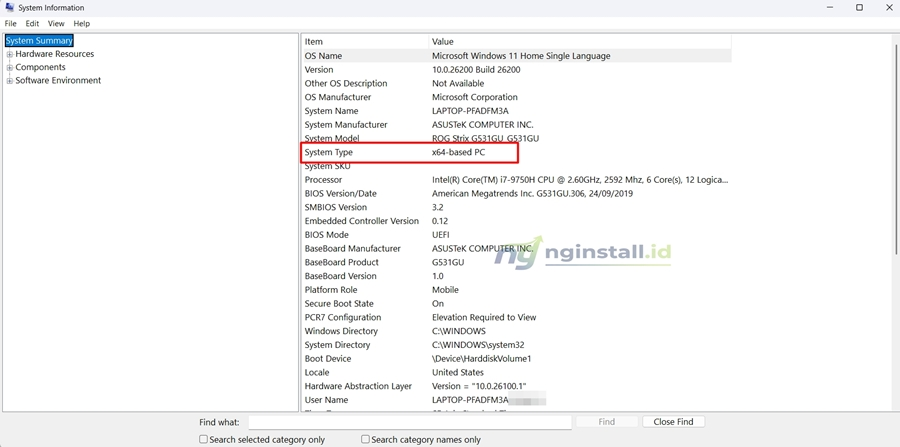Select the System Name row
Image resolution: width=900 pixels, height=447 pixels.
(x=517, y=111)
